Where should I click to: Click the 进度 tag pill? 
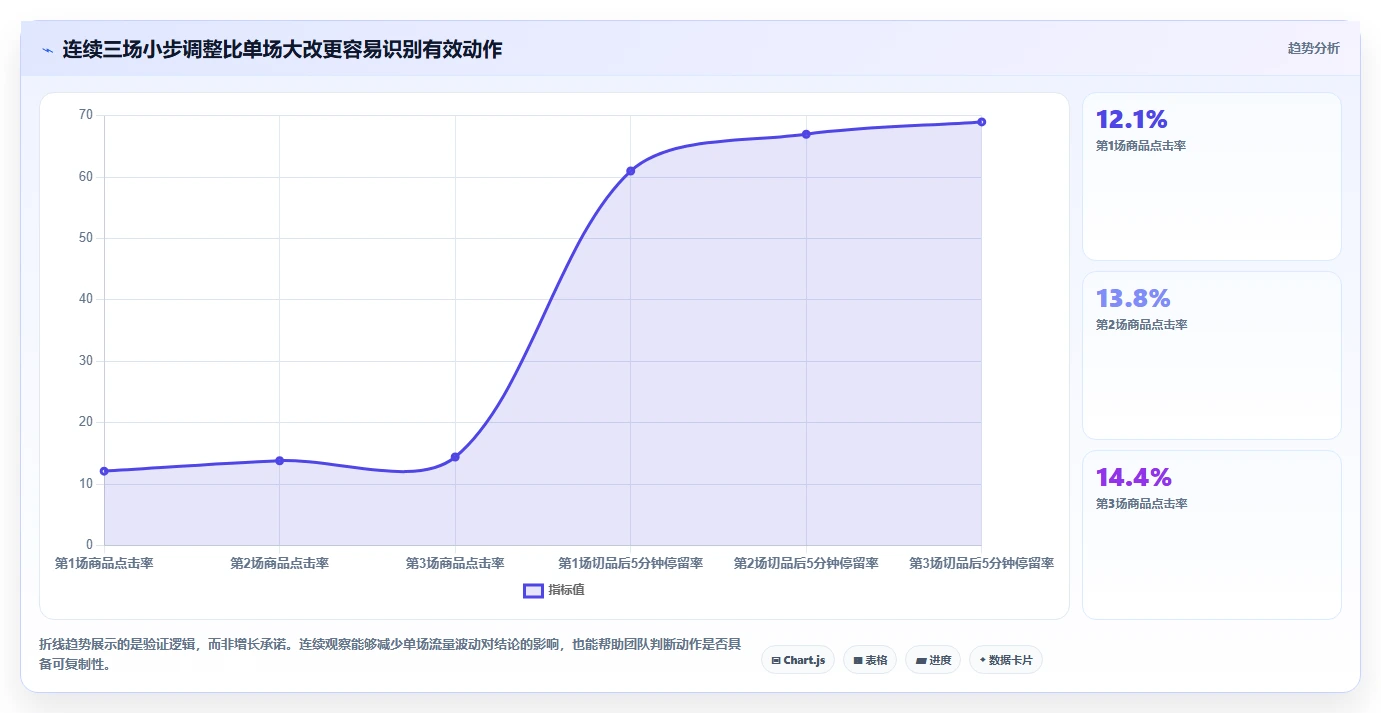click(x=933, y=660)
